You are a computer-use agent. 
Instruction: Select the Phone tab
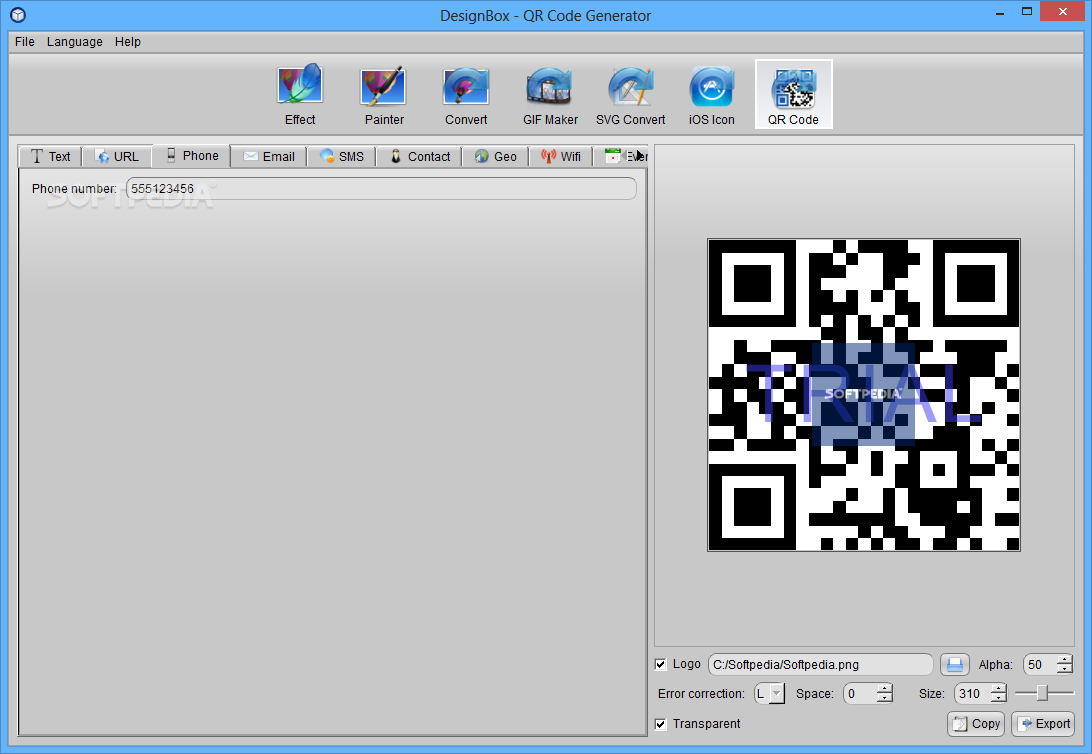tap(192, 155)
